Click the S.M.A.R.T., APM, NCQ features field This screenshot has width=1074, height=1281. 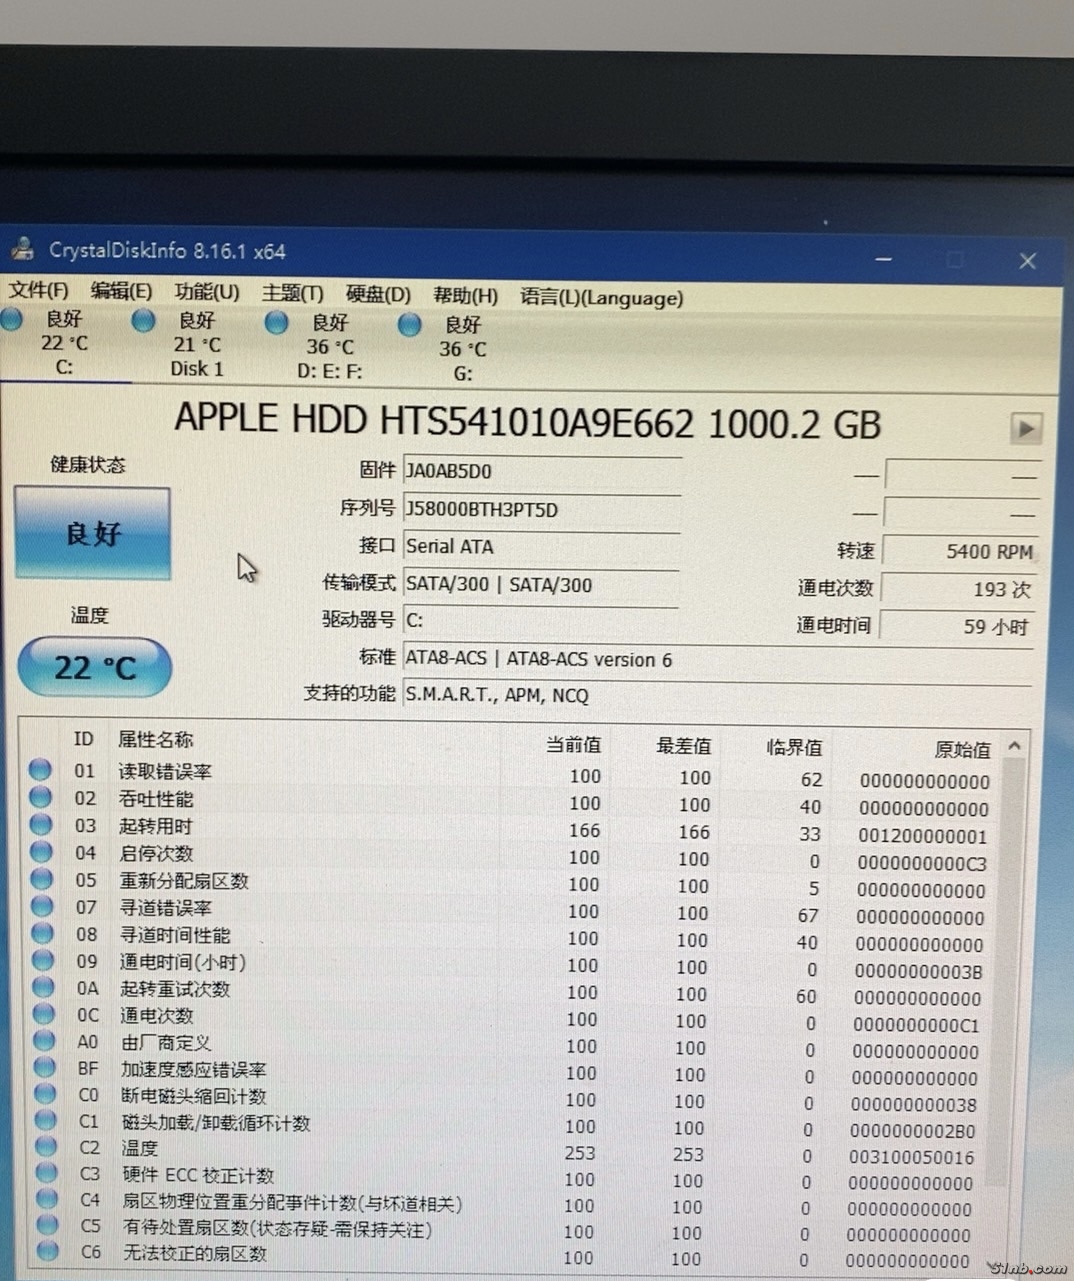point(716,695)
